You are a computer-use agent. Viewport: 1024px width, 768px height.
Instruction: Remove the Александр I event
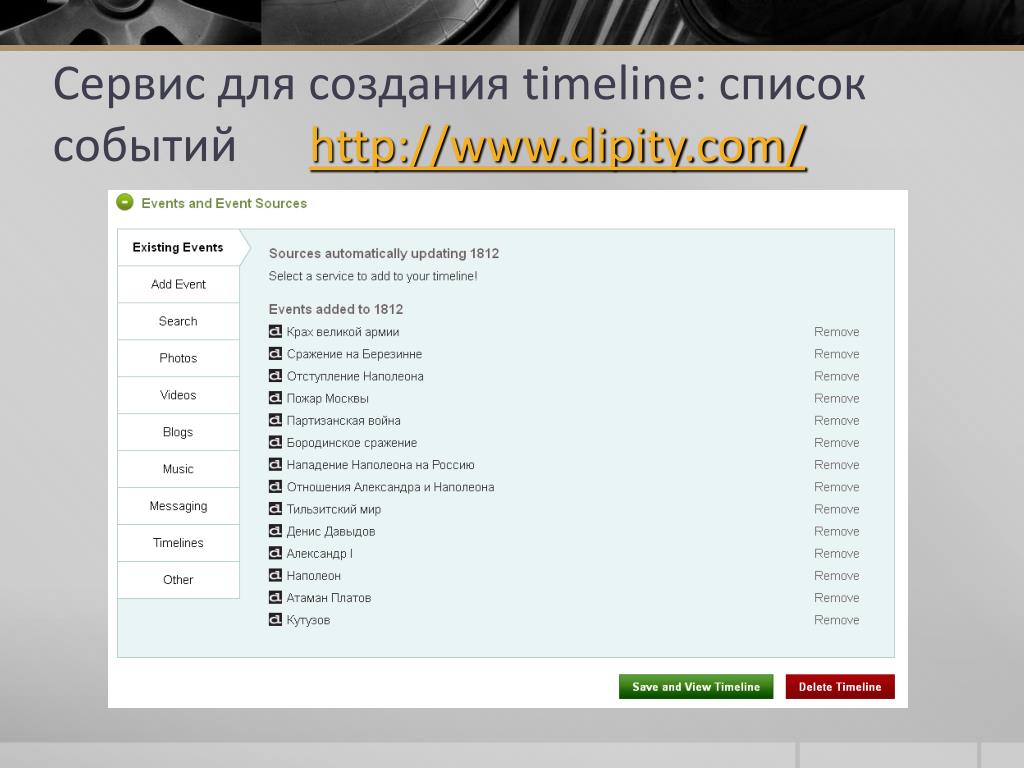coord(837,554)
